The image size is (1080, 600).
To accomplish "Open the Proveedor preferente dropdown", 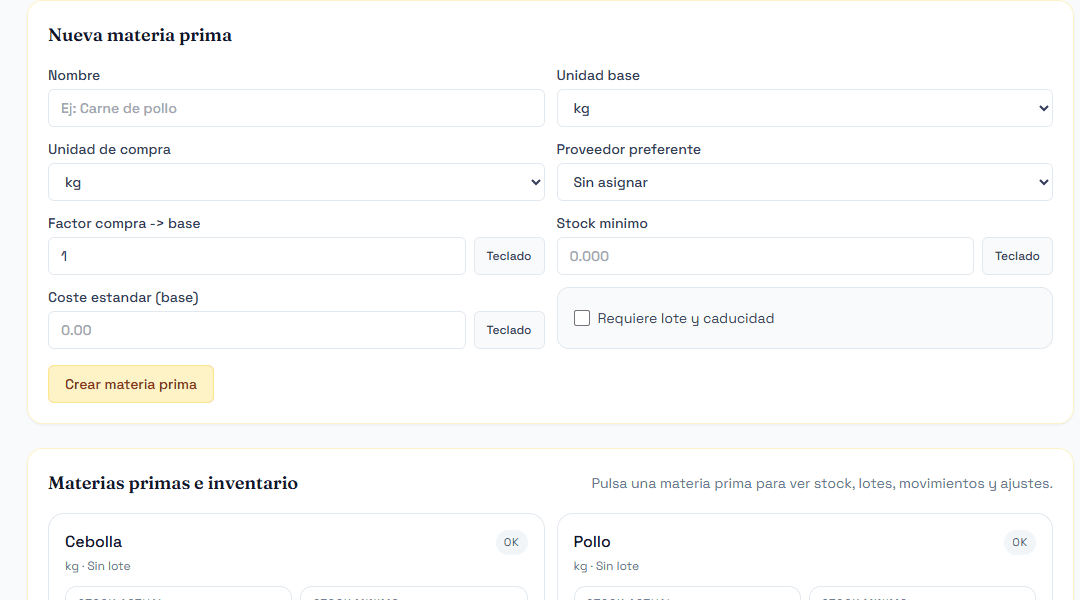I will (x=804, y=182).
